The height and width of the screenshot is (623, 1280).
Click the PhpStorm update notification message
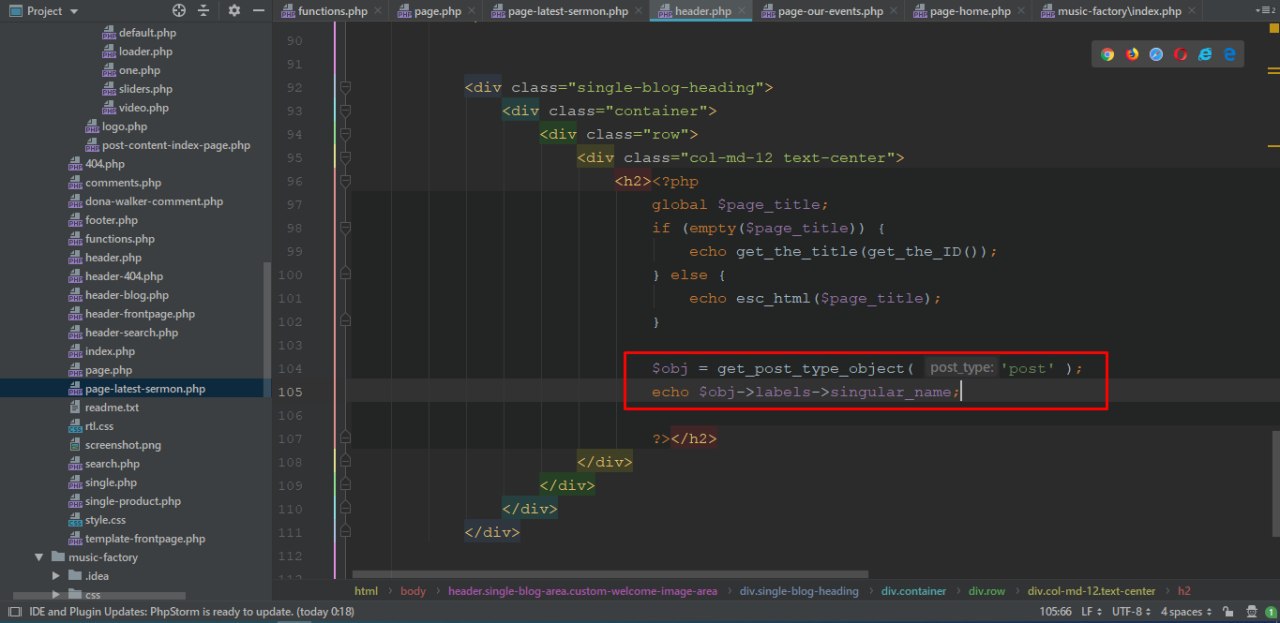pos(192,611)
